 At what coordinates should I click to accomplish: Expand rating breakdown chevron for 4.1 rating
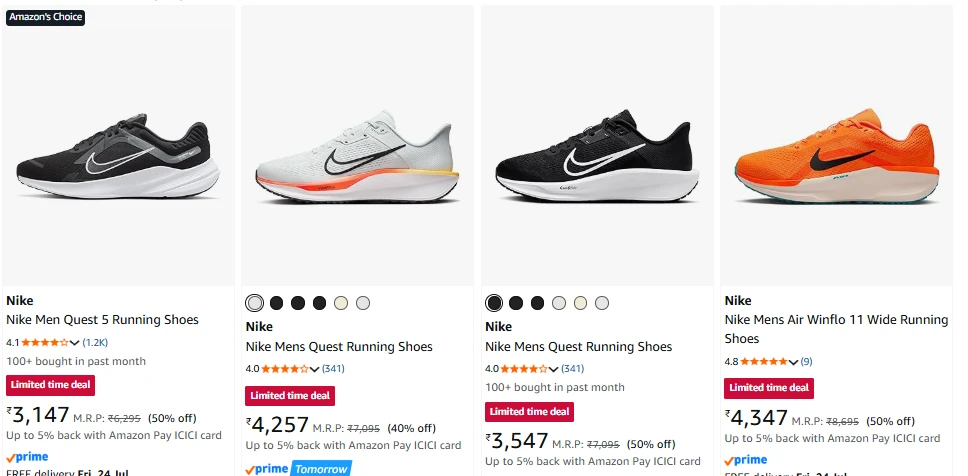75,343
